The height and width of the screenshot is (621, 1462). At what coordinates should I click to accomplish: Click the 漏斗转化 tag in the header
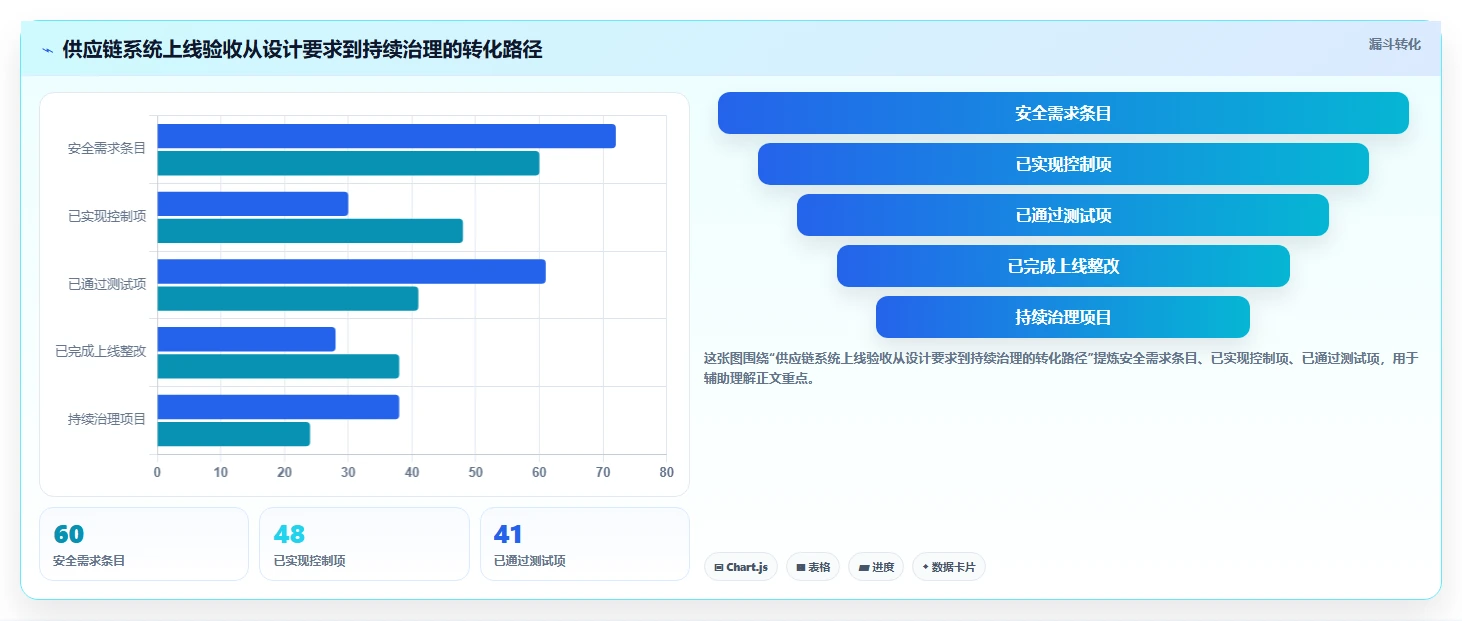pyautogui.click(x=1394, y=44)
